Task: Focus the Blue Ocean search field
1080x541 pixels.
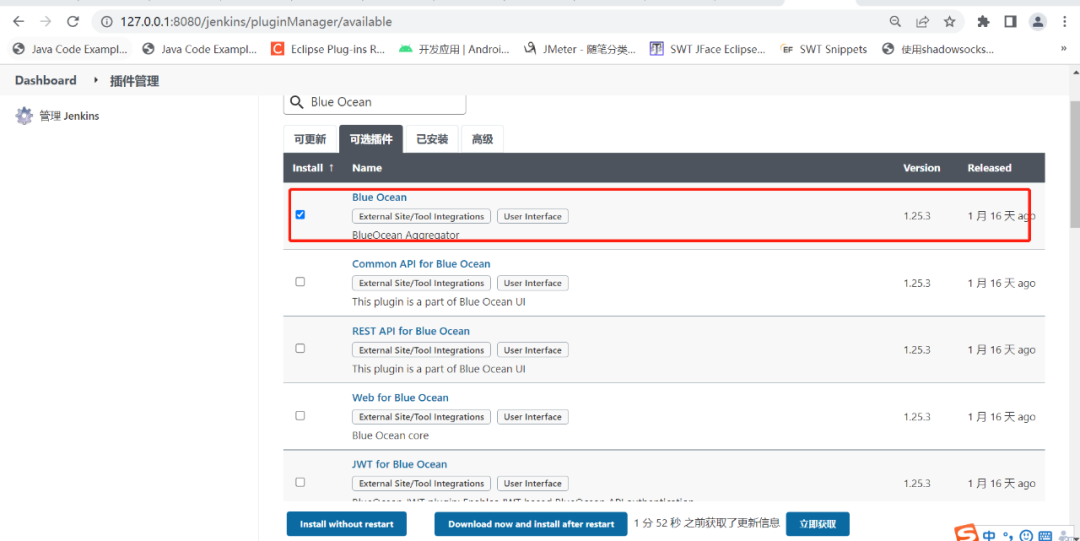Action: click(375, 102)
